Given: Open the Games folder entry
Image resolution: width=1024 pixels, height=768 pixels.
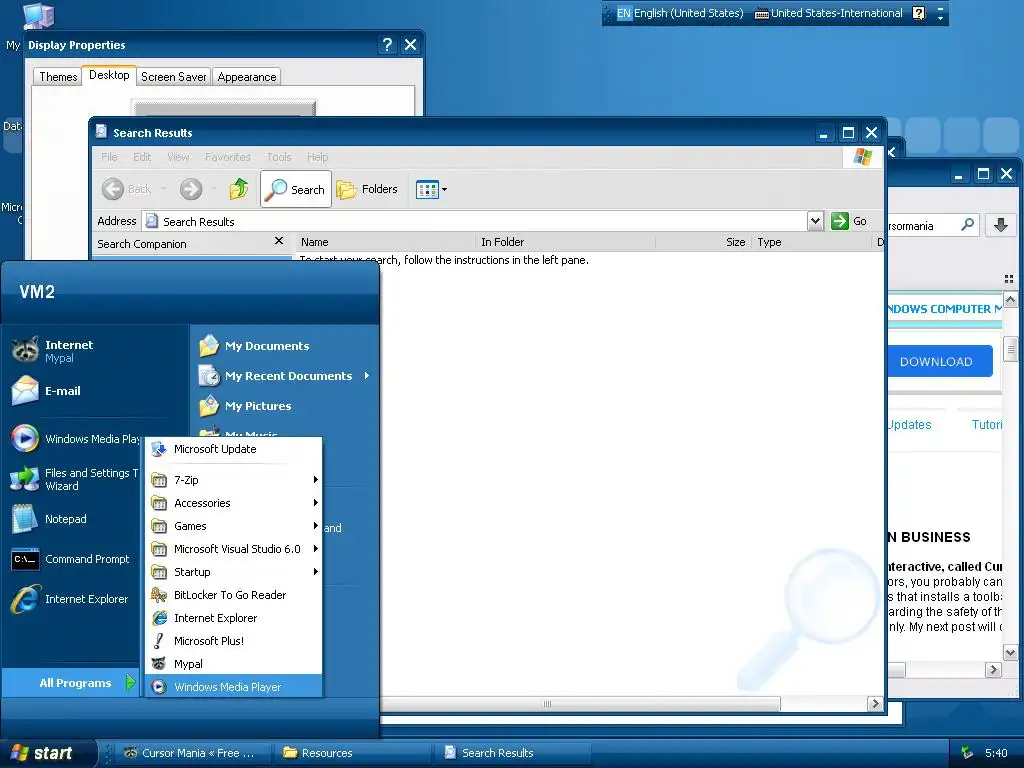Looking at the screenshot, I should click(233, 526).
